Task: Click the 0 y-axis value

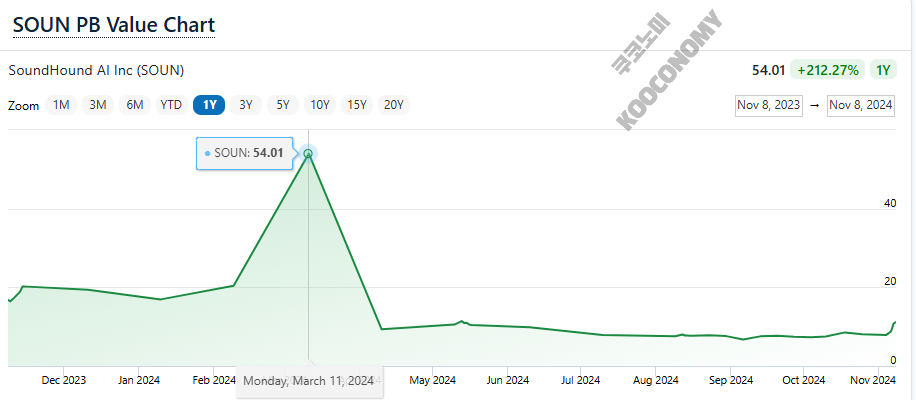Action: 893,360
